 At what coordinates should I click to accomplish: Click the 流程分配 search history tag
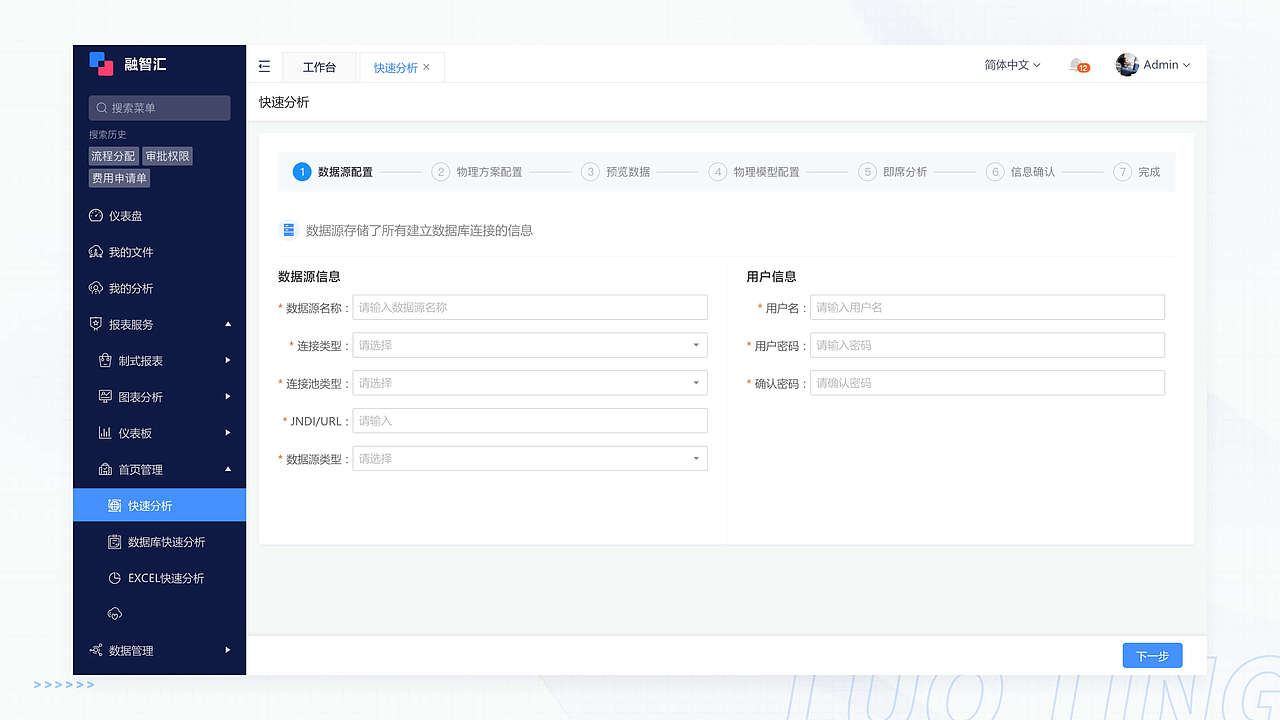[x=113, y=156]
